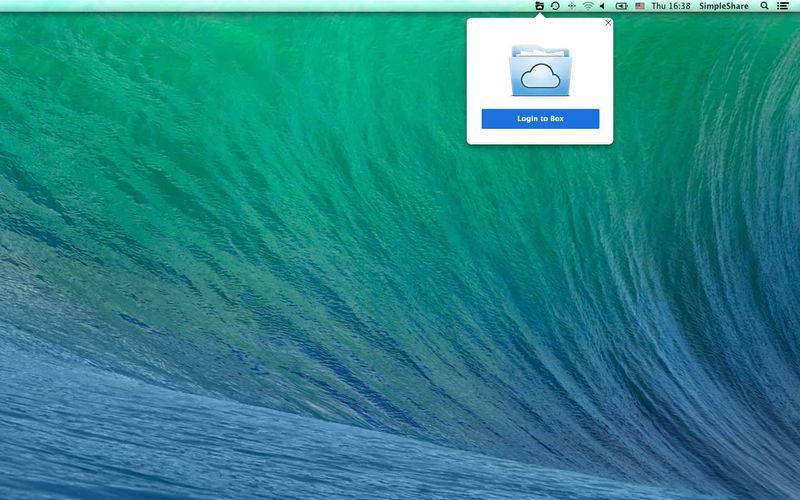The height and width of the screenshot is (500, 800).
Task: Open the Wi-Fi status menu
Action: [588, 6]
